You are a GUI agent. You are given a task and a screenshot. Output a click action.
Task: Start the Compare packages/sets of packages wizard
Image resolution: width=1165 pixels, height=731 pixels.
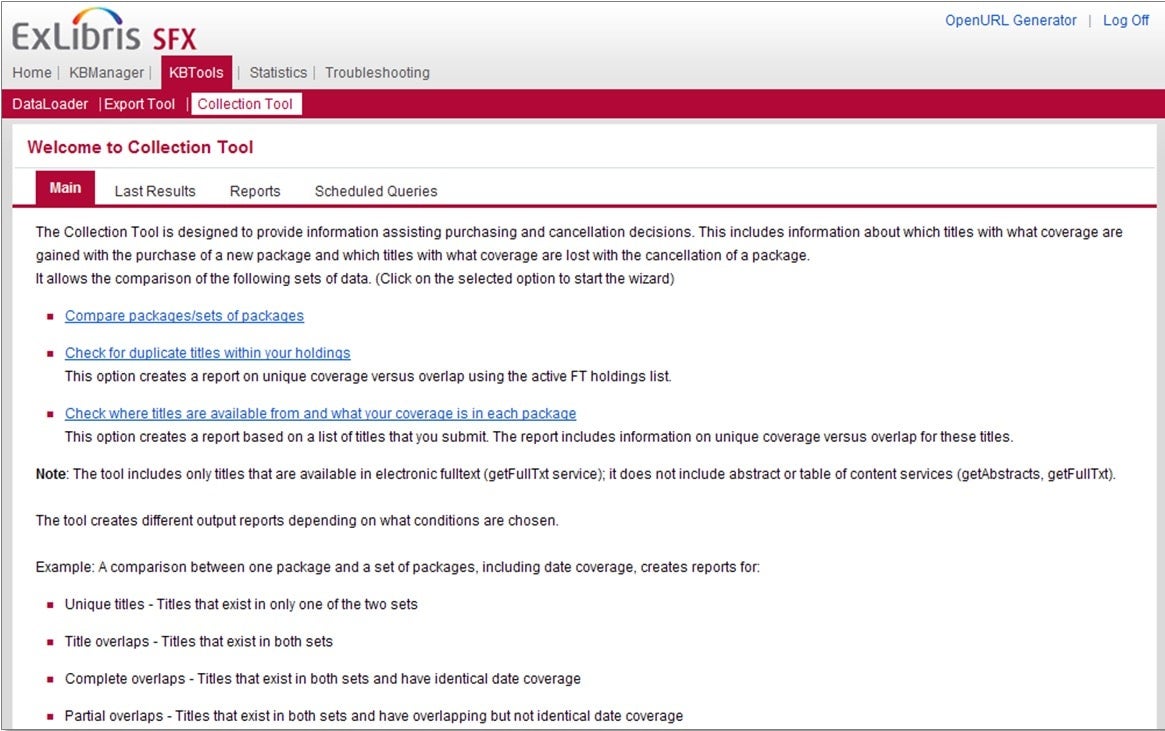pyautogui.click(x=184, y=316)
